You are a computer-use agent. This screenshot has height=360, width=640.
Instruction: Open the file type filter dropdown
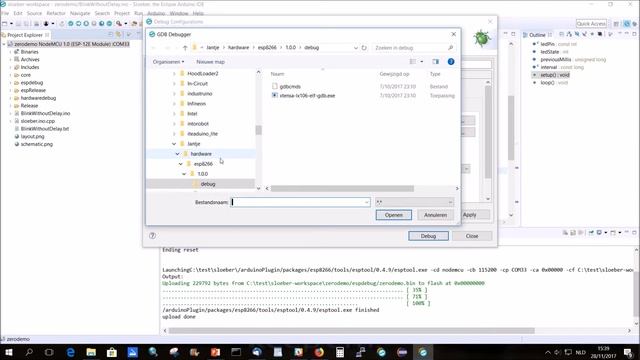[414, 202]
